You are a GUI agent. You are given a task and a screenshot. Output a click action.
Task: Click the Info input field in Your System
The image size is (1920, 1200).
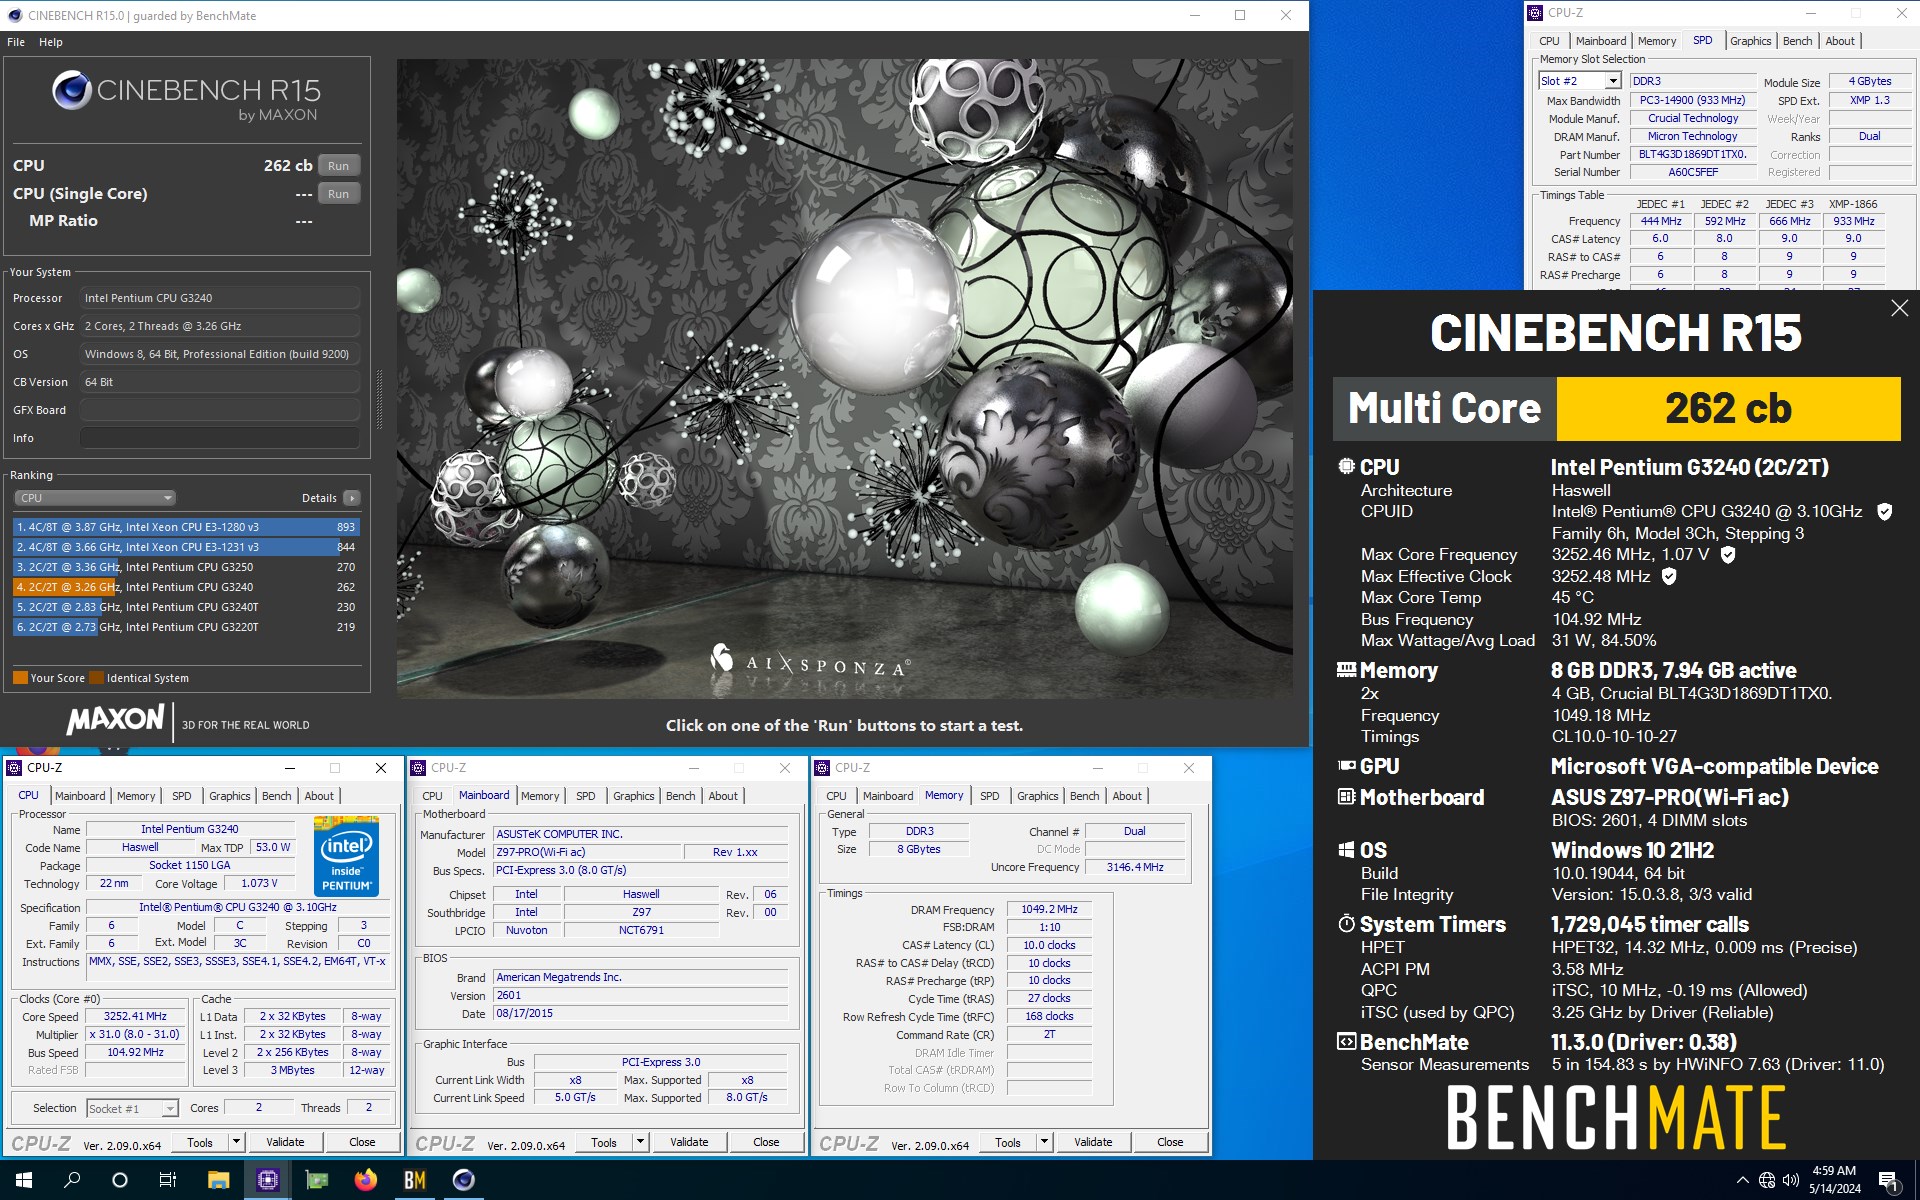(220, 438)
